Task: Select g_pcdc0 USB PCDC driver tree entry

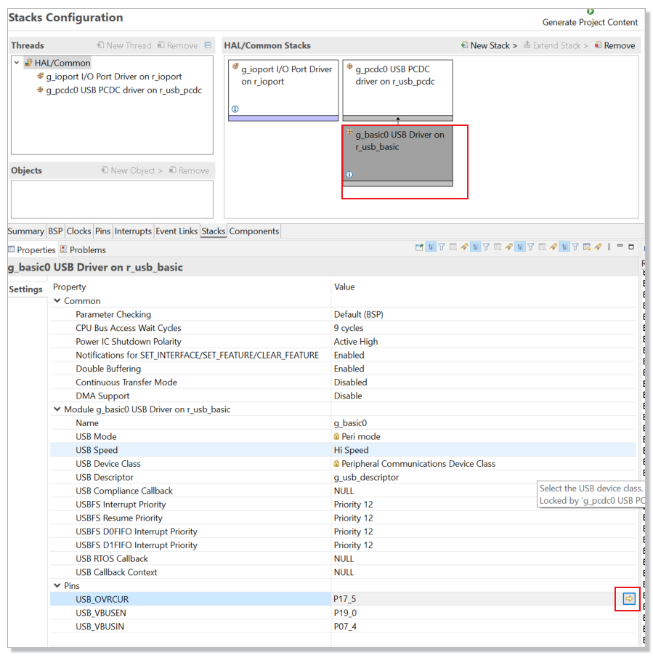Action: tap(124, 90)
